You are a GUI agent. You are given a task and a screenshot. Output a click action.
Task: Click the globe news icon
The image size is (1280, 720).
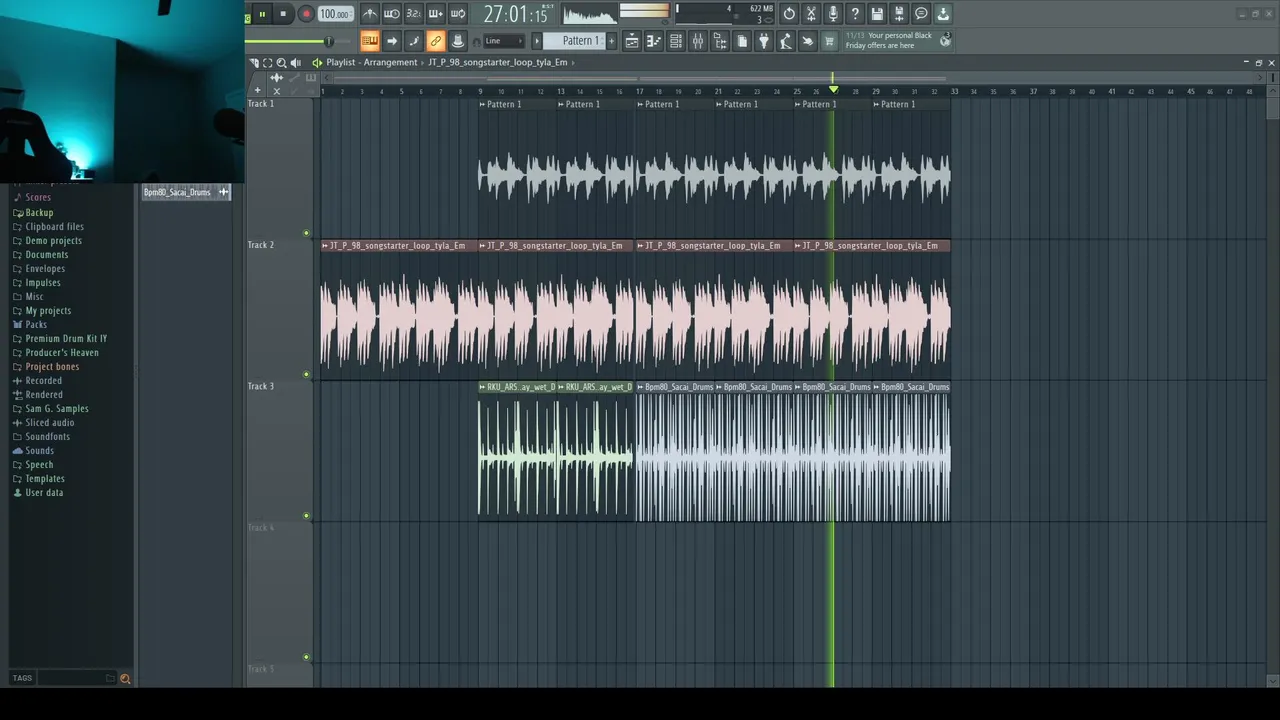[x=945, y=40]
